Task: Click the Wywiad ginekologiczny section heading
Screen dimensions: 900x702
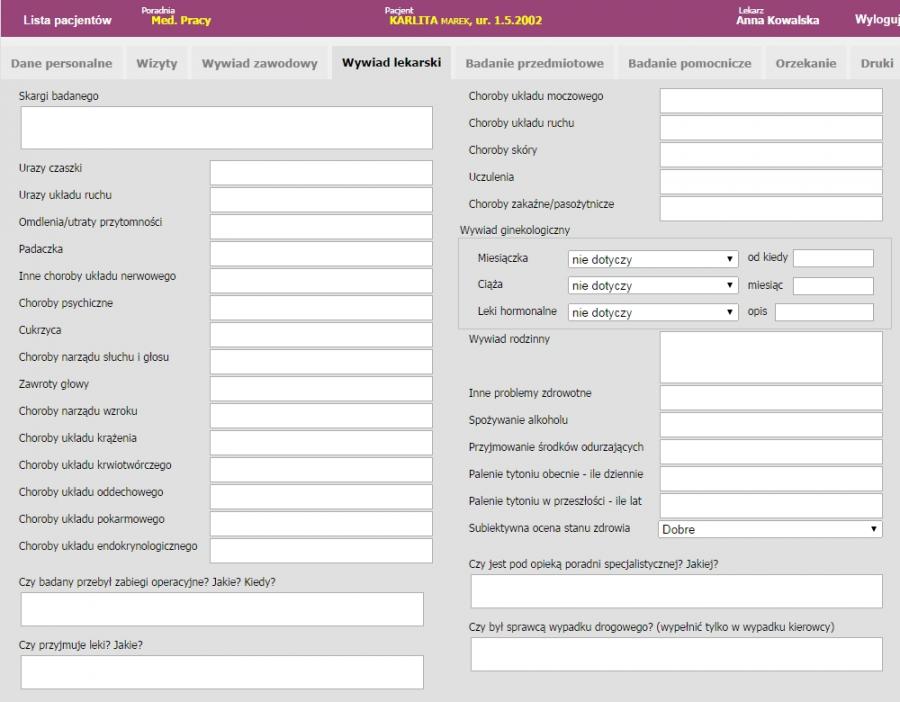Action: (514, 230)
